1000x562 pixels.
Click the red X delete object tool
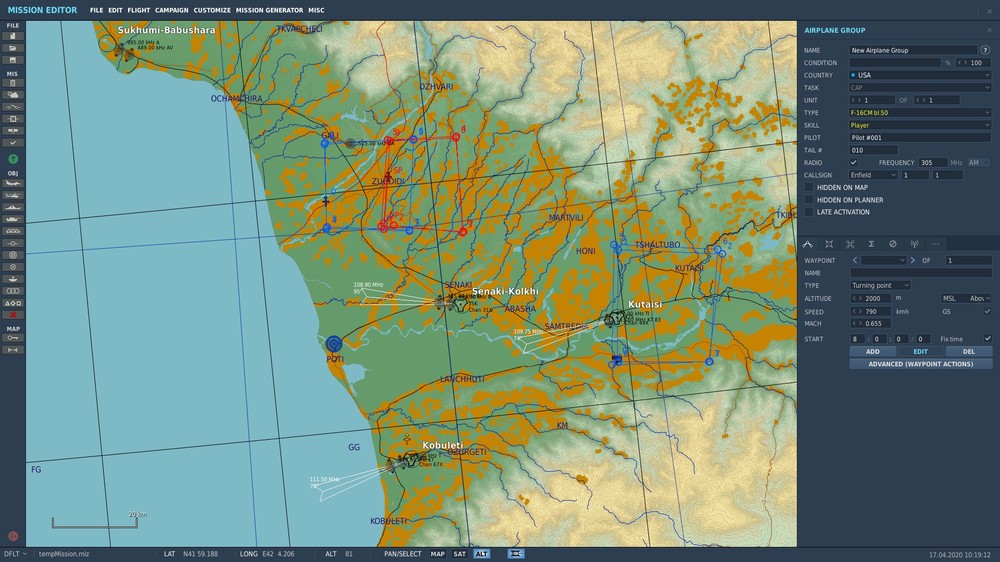point(13,315)
